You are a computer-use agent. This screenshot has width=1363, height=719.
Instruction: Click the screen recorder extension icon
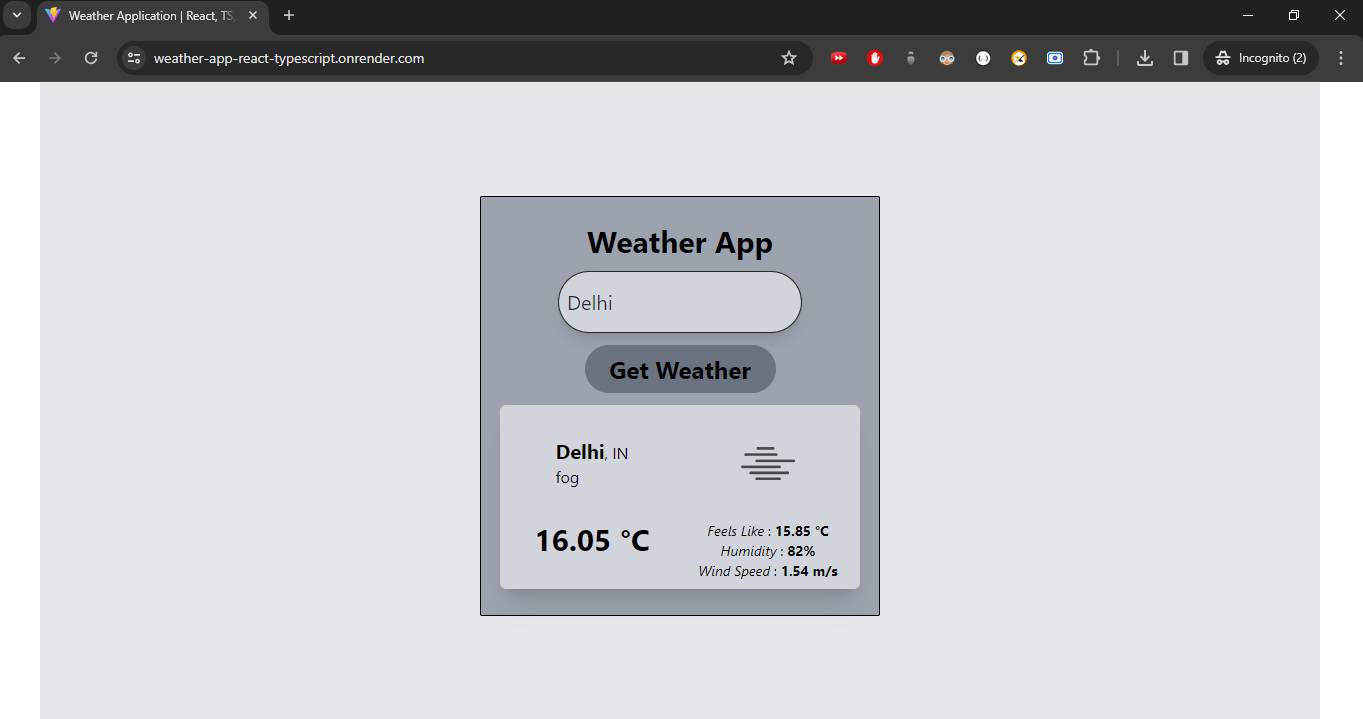point(1055,58)
